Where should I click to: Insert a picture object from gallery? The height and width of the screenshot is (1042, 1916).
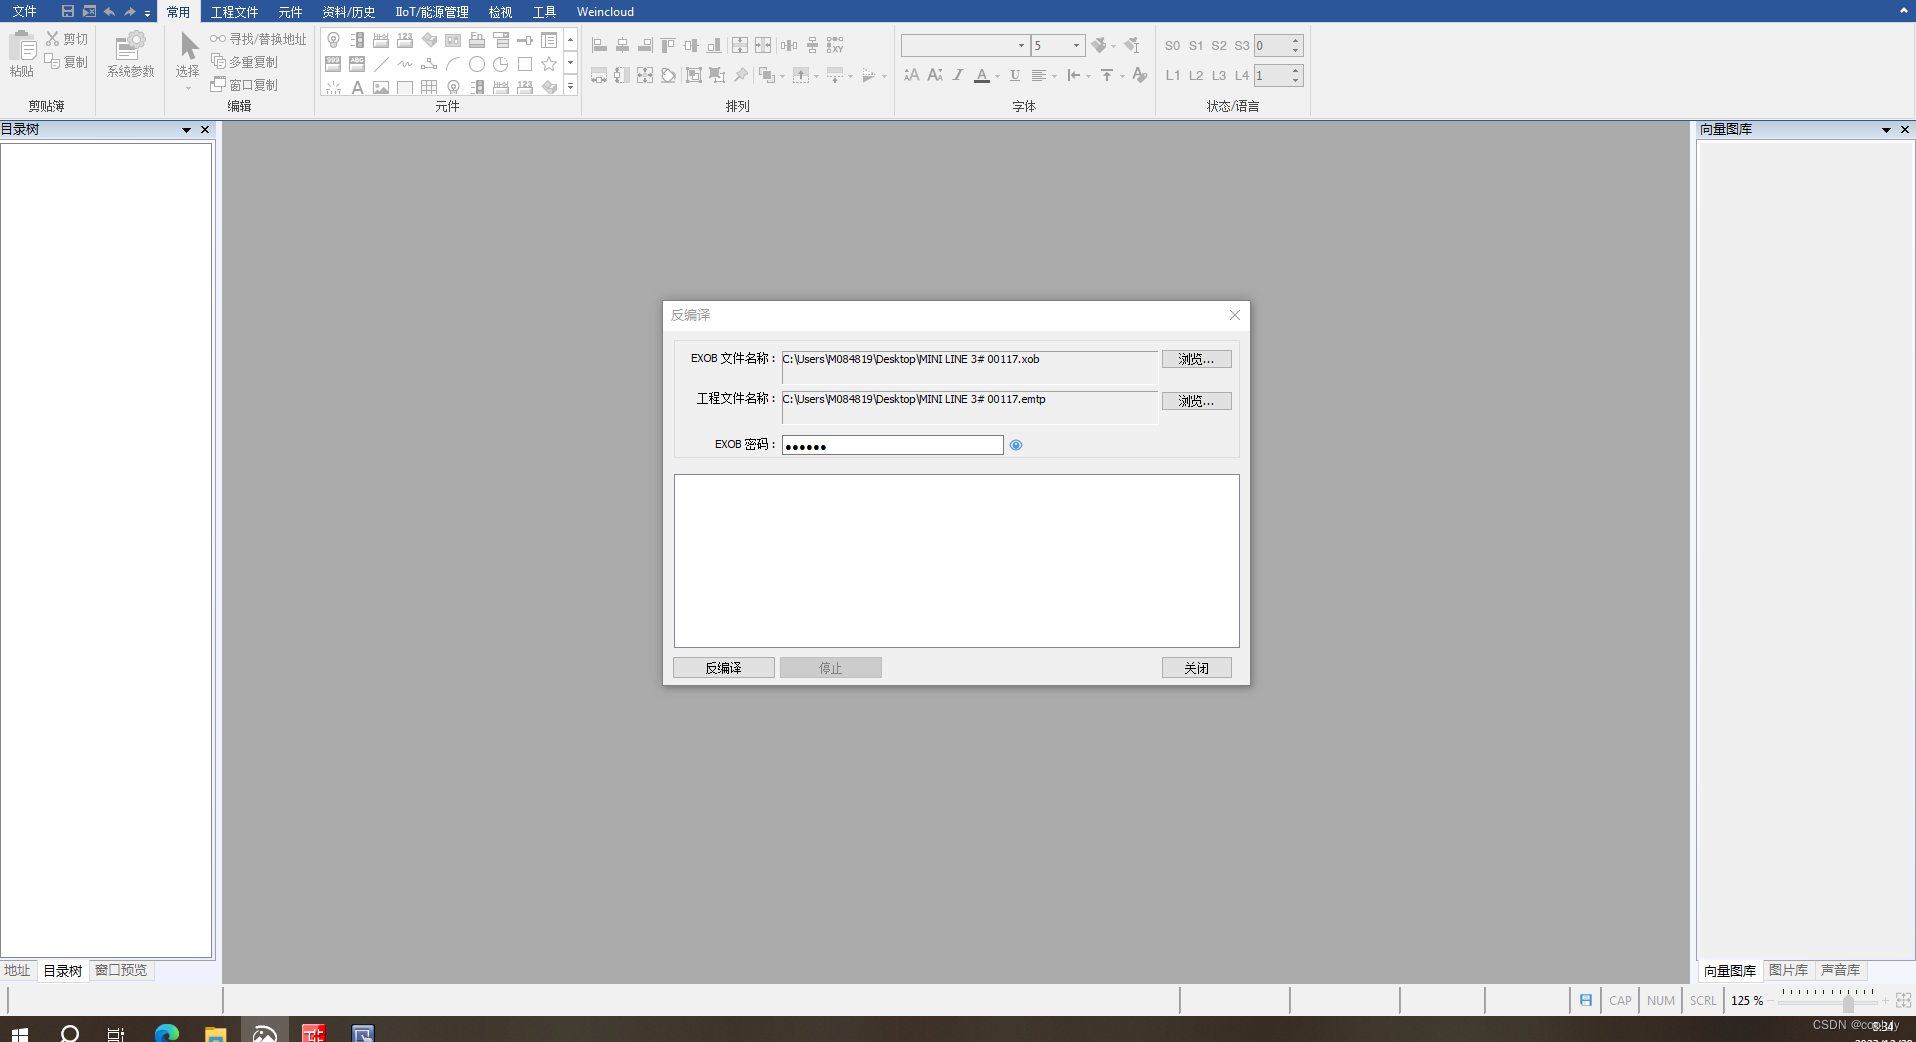[381, 88]
